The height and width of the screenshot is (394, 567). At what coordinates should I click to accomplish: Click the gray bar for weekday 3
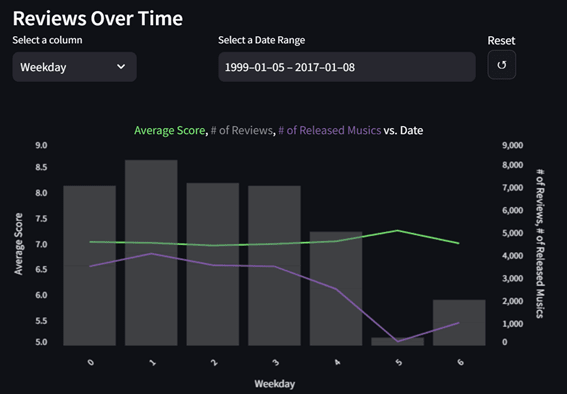point(274,266)
